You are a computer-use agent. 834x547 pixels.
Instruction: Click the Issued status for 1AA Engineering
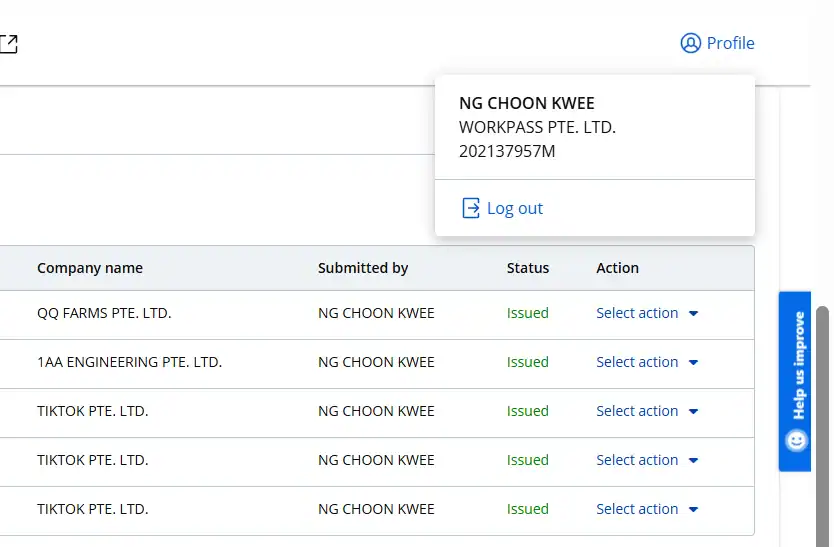click(527, 362)
